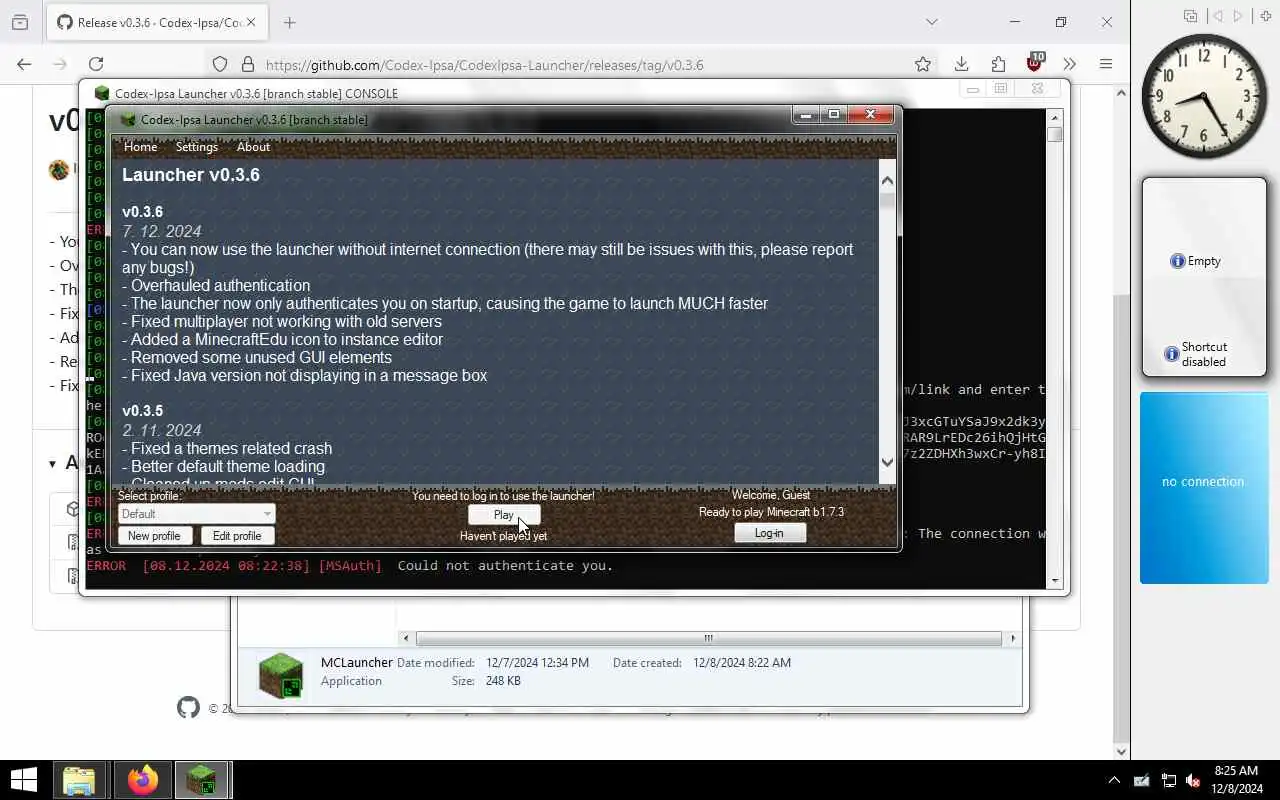Click the touch keyboard tray icon
The height and width of the screenshot is (800, 1280).
1141,780
